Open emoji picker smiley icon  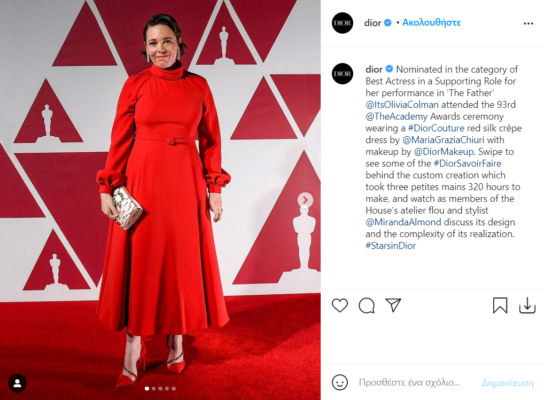tap(340, 382)
